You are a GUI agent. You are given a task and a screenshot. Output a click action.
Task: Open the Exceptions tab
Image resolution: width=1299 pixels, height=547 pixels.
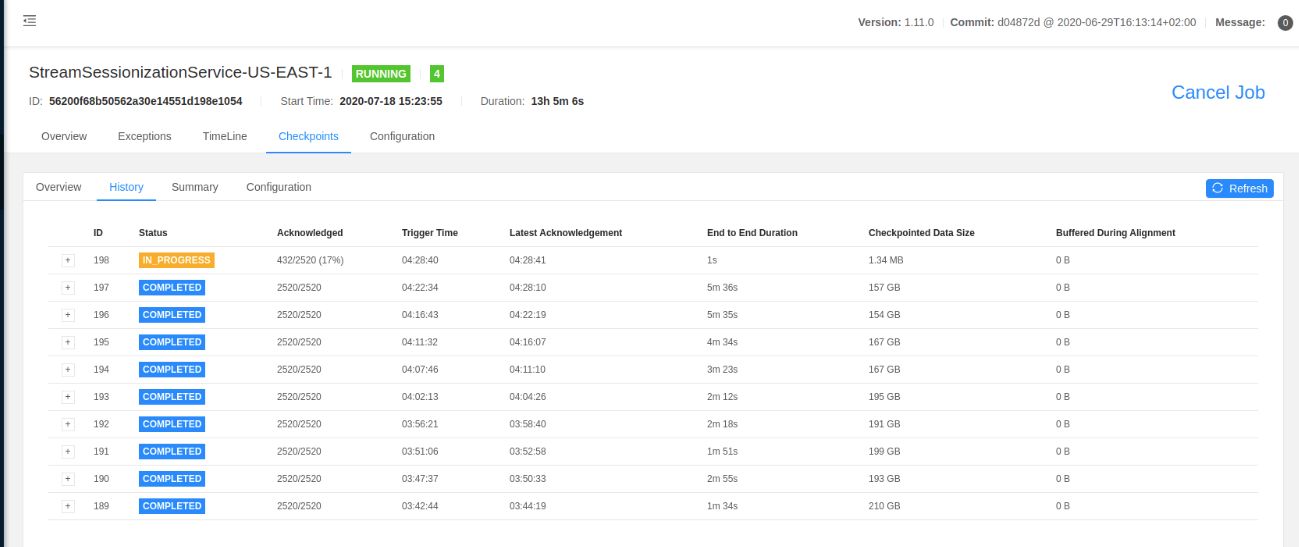point(144,136)
